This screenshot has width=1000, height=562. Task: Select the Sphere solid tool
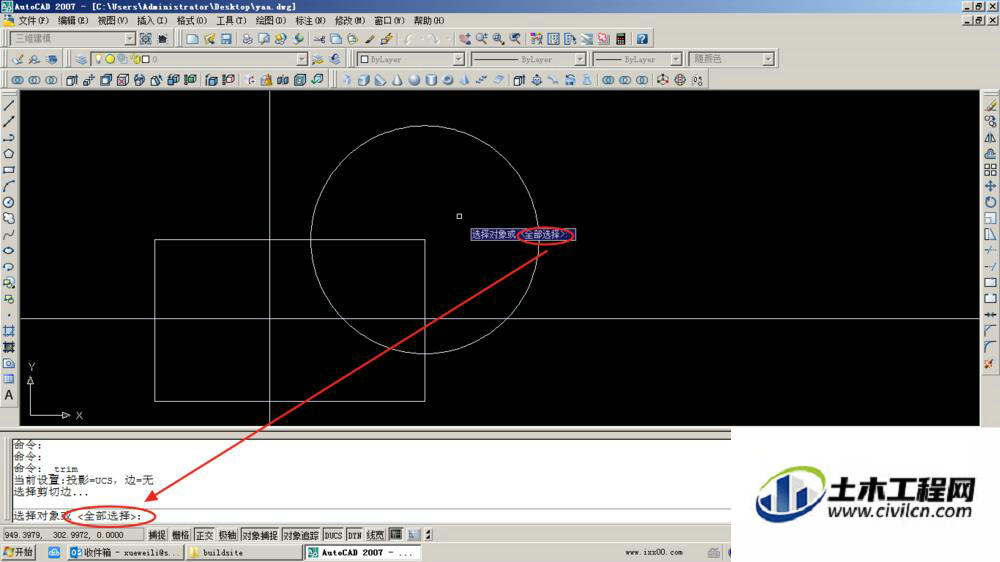415,80
